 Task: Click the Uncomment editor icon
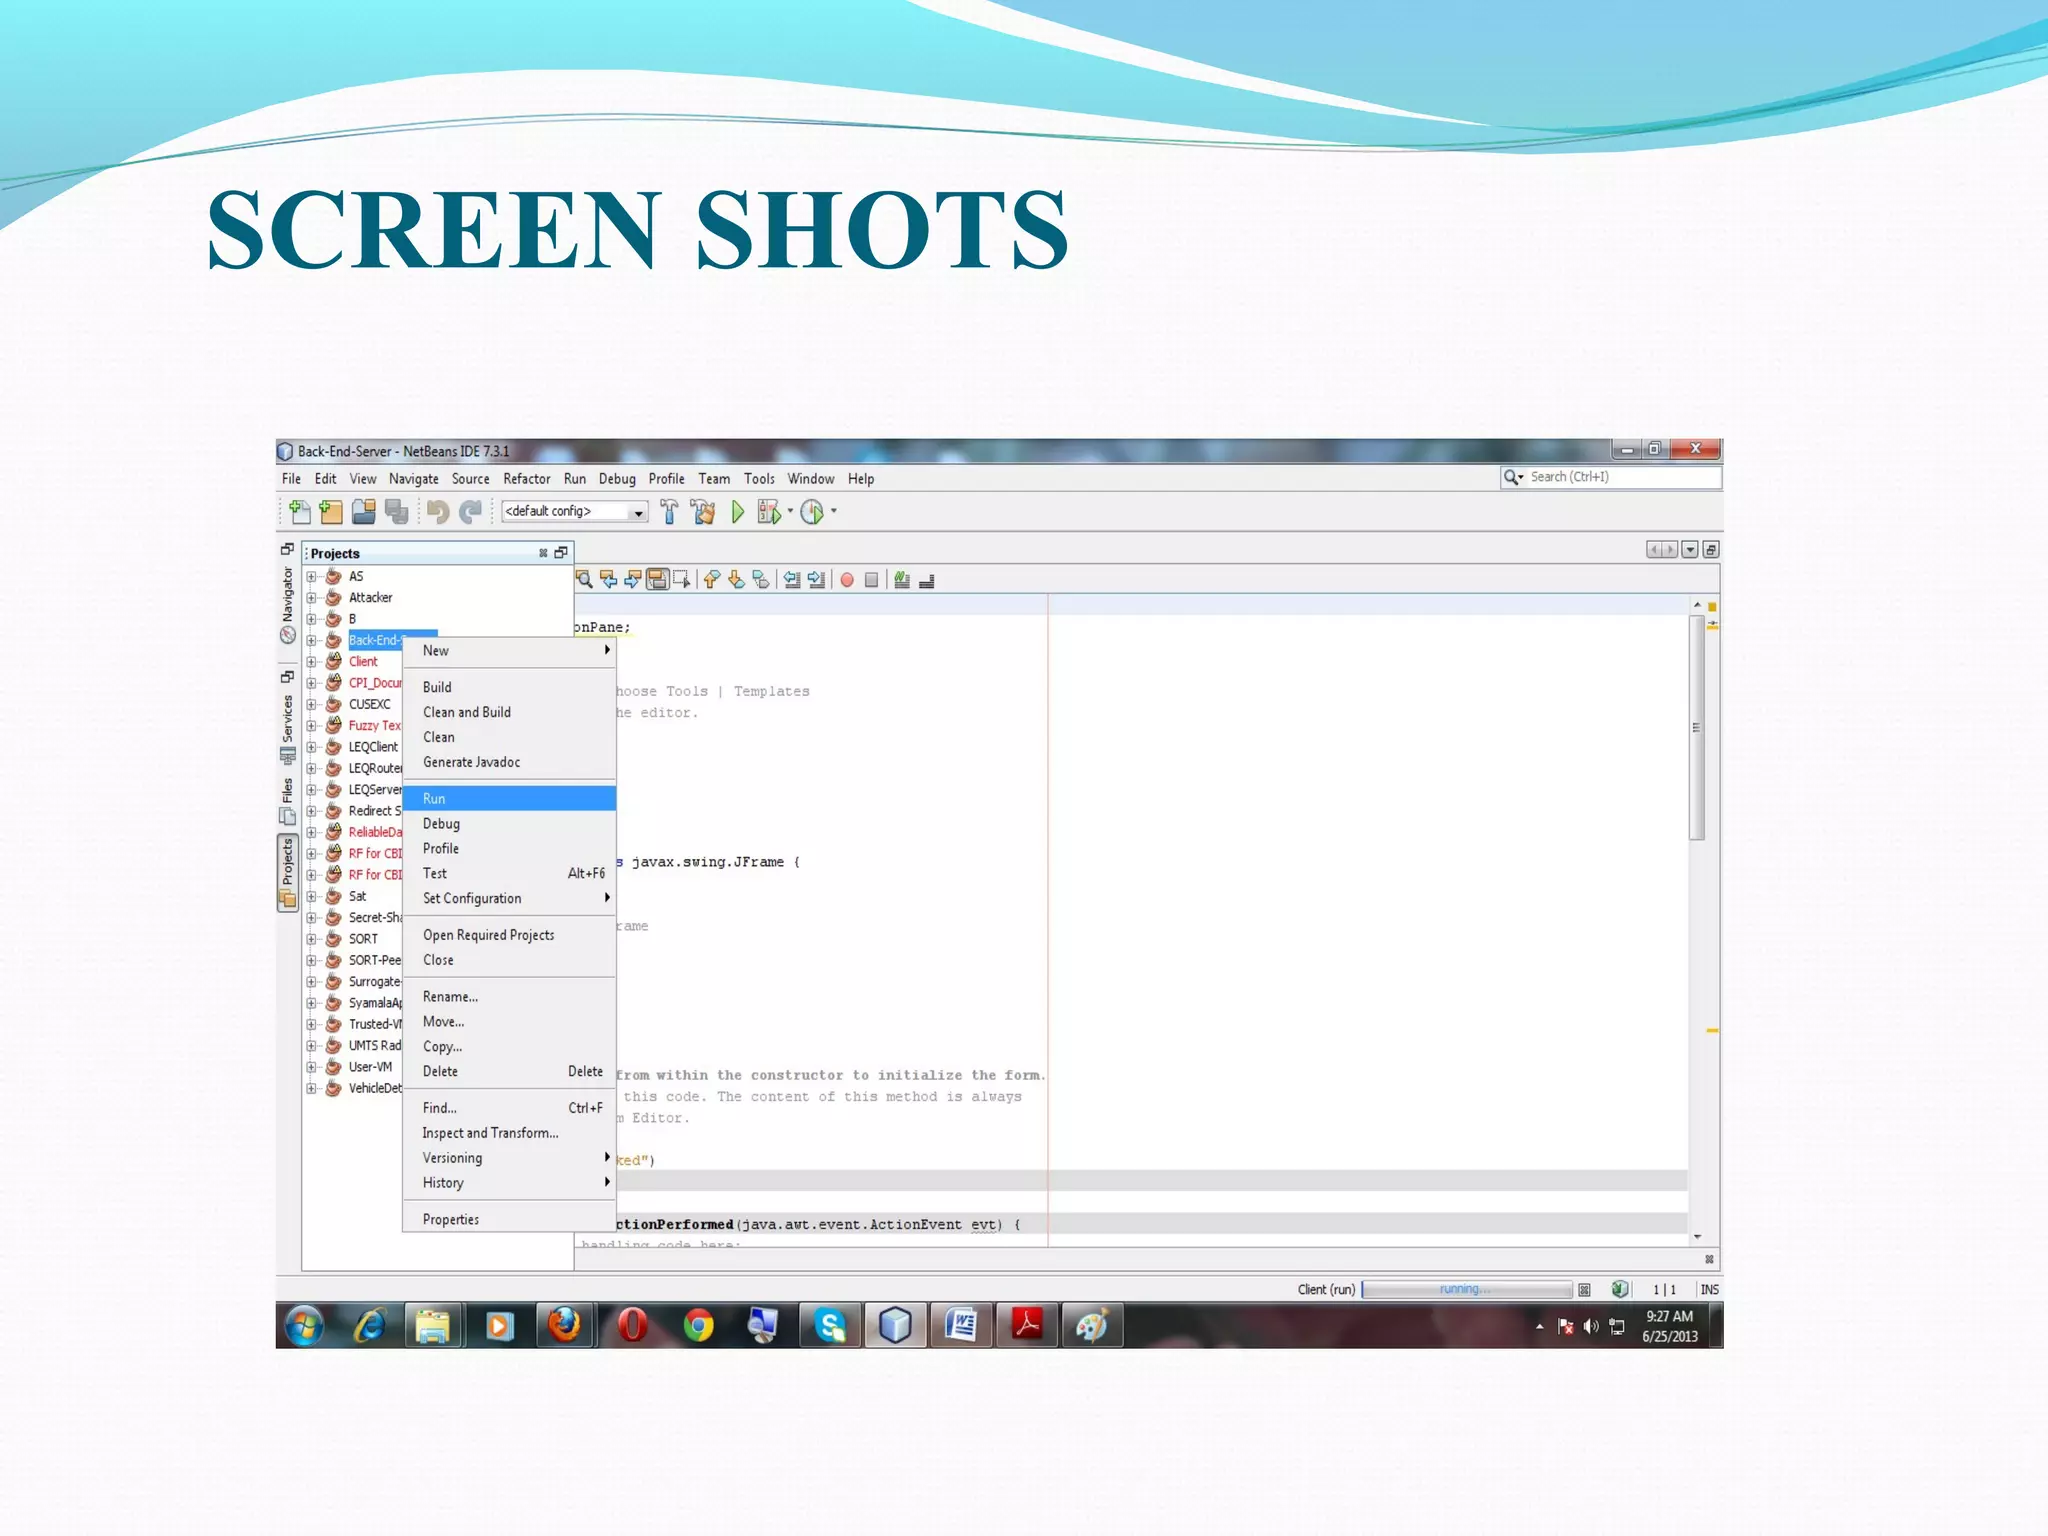(x=926, y=580)
